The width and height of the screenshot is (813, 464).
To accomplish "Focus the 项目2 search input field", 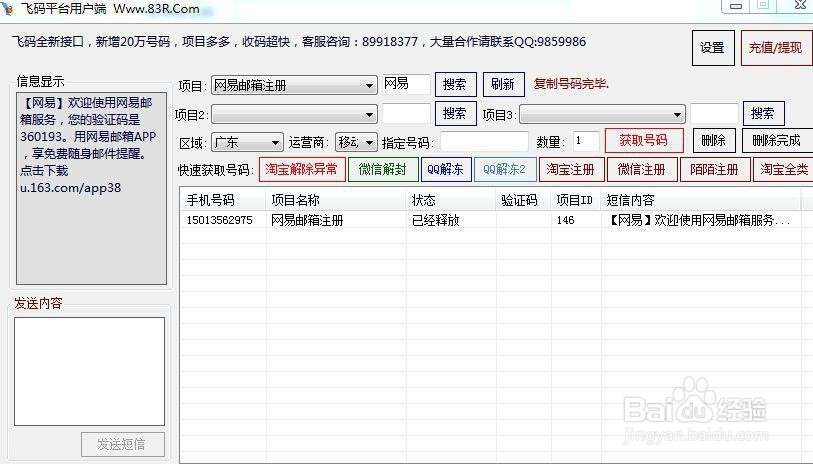I will pos(406,114).
